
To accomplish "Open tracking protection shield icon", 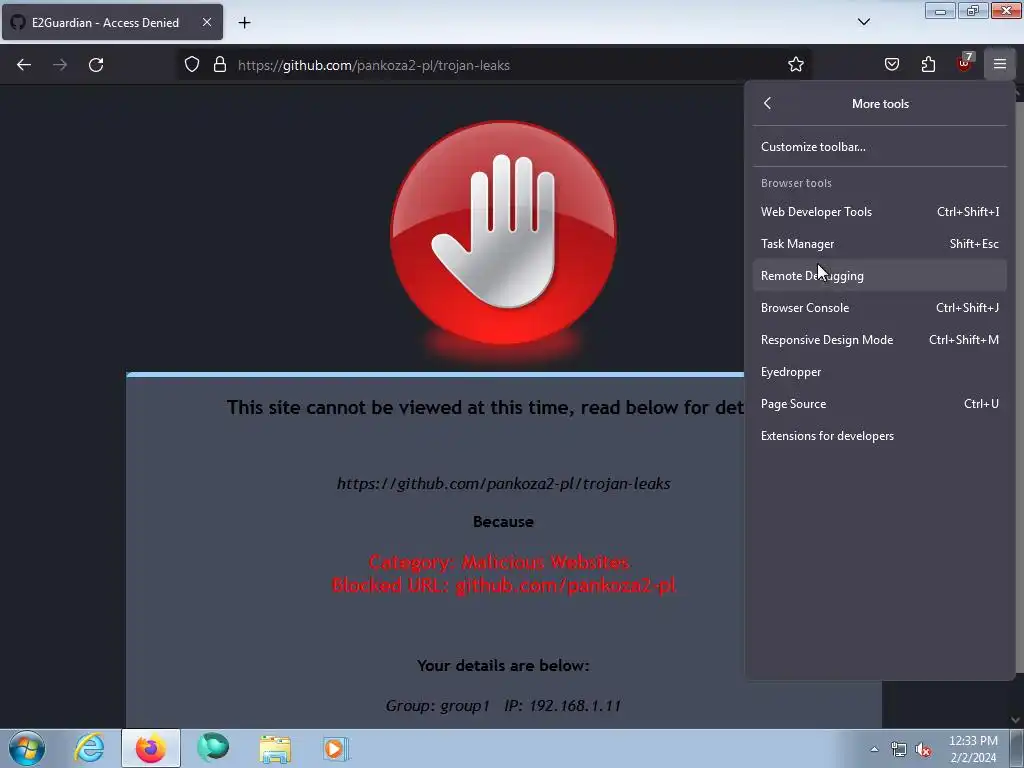I will [x=191, y=65].
